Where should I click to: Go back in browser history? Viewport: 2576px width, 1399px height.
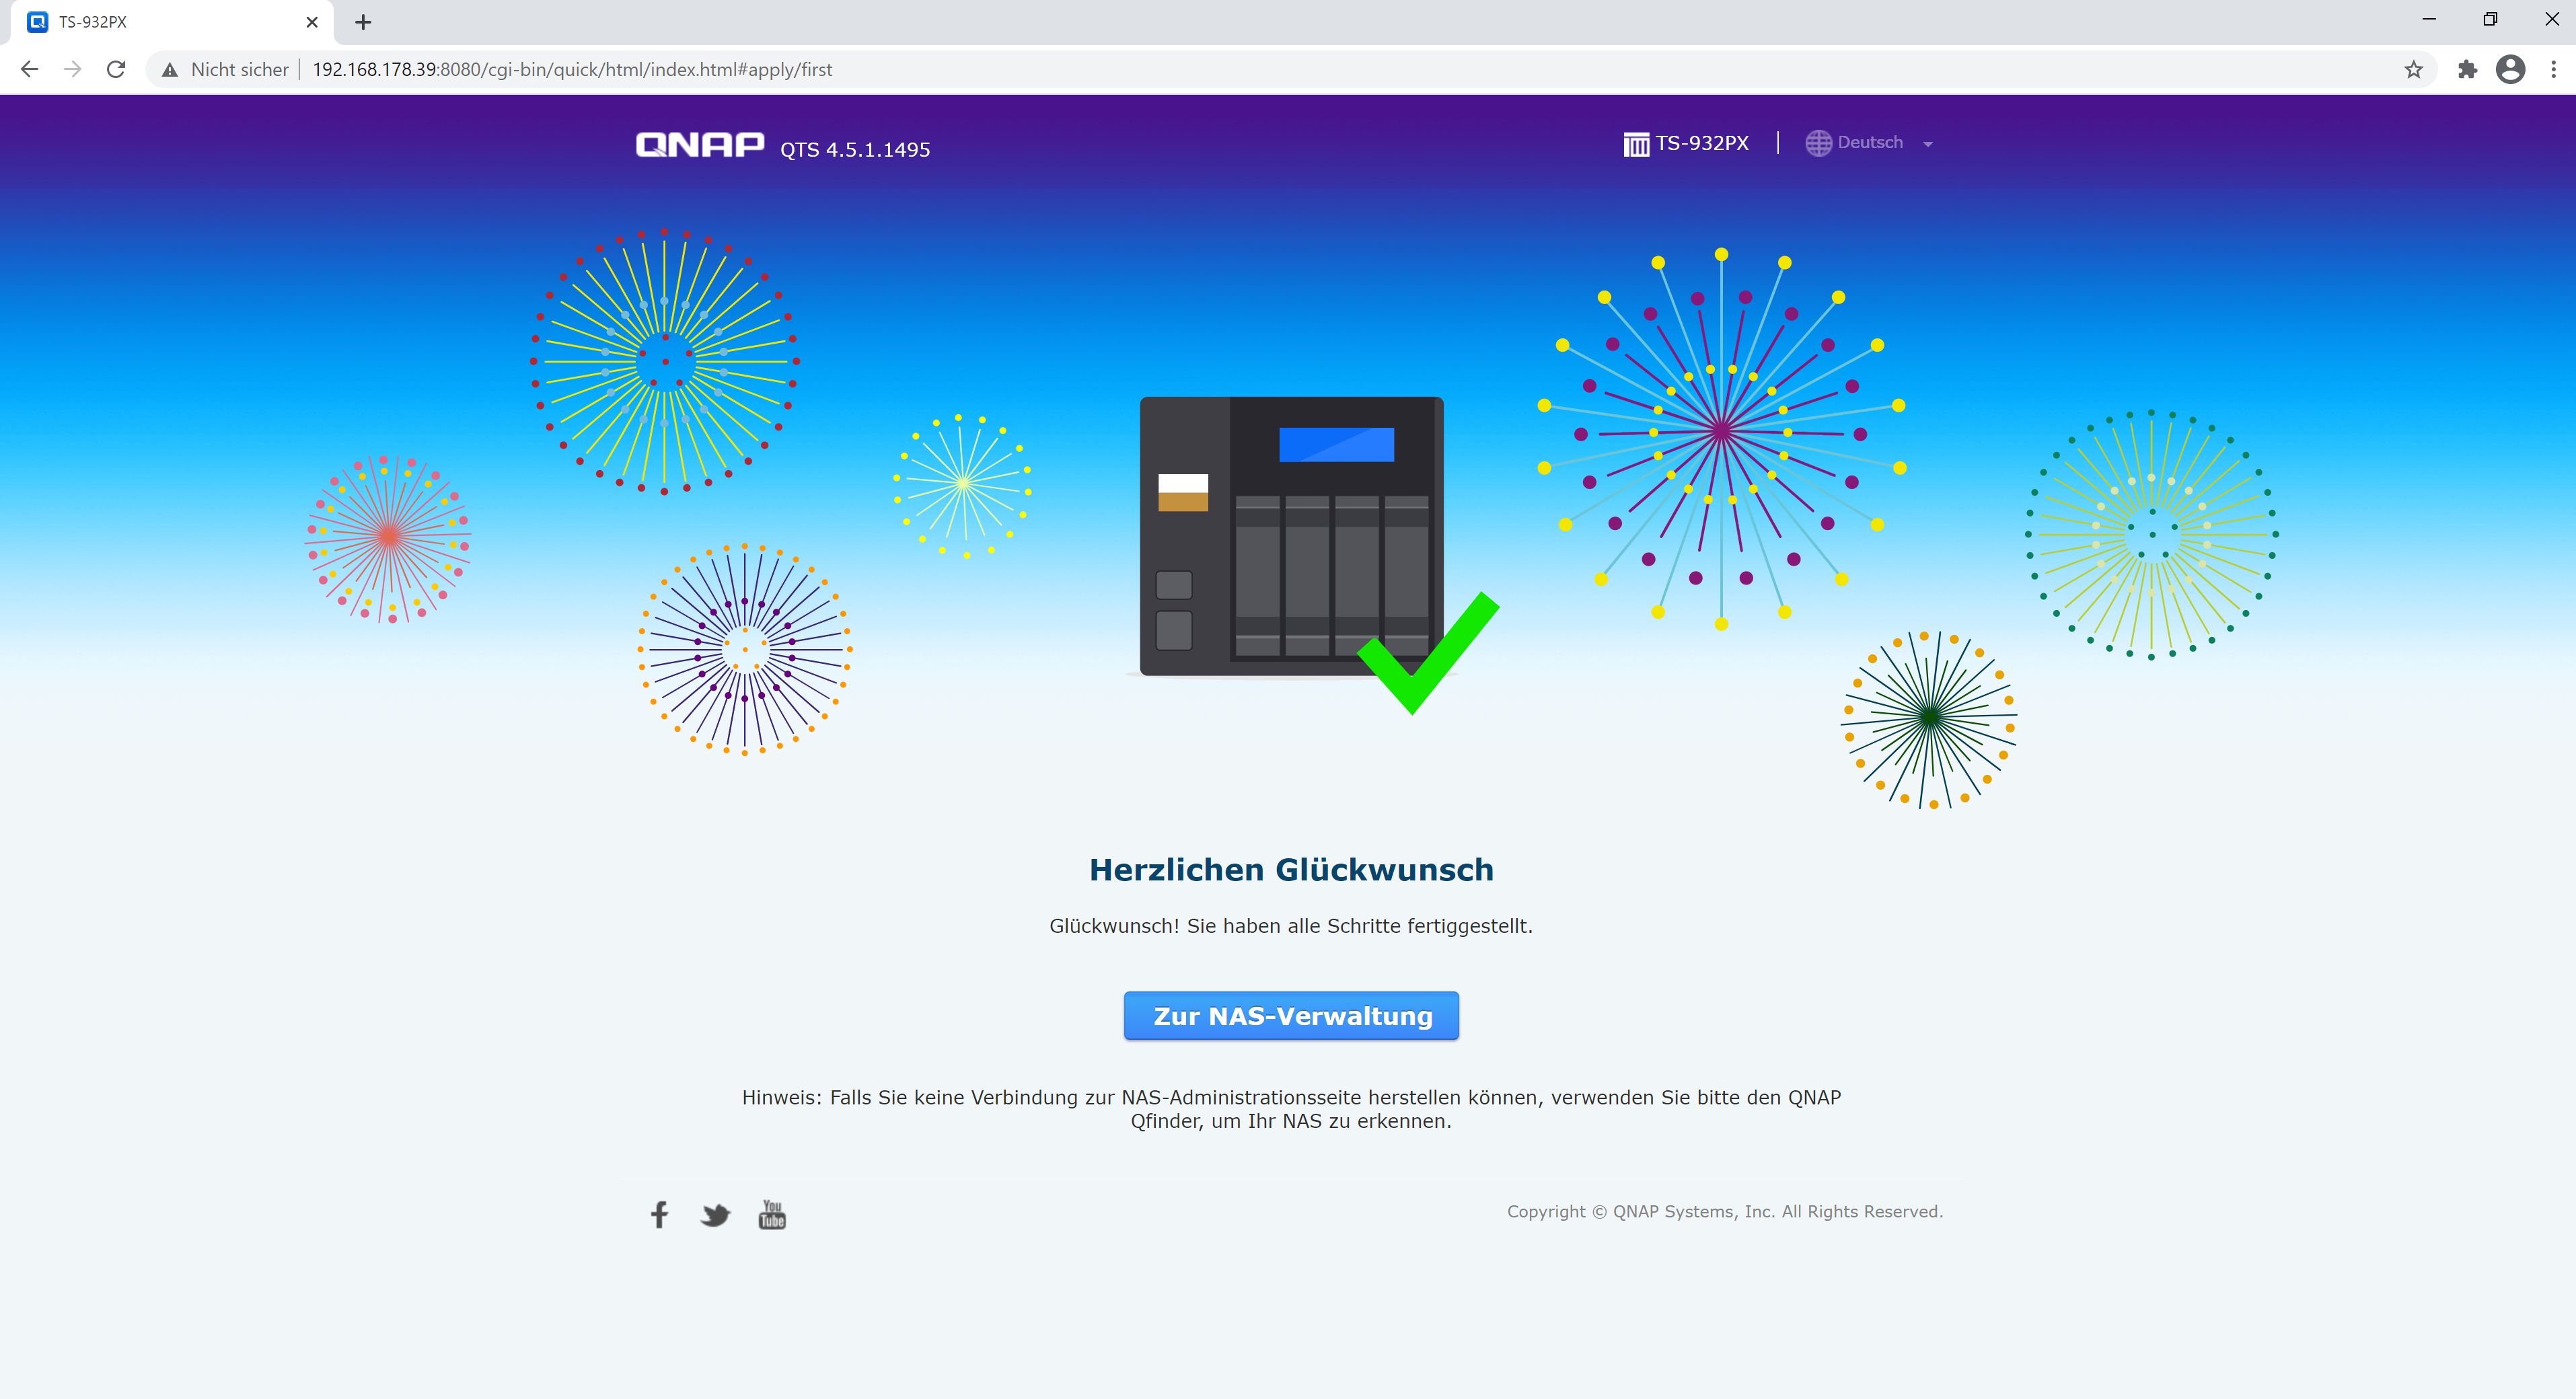(x=29, y=69)
